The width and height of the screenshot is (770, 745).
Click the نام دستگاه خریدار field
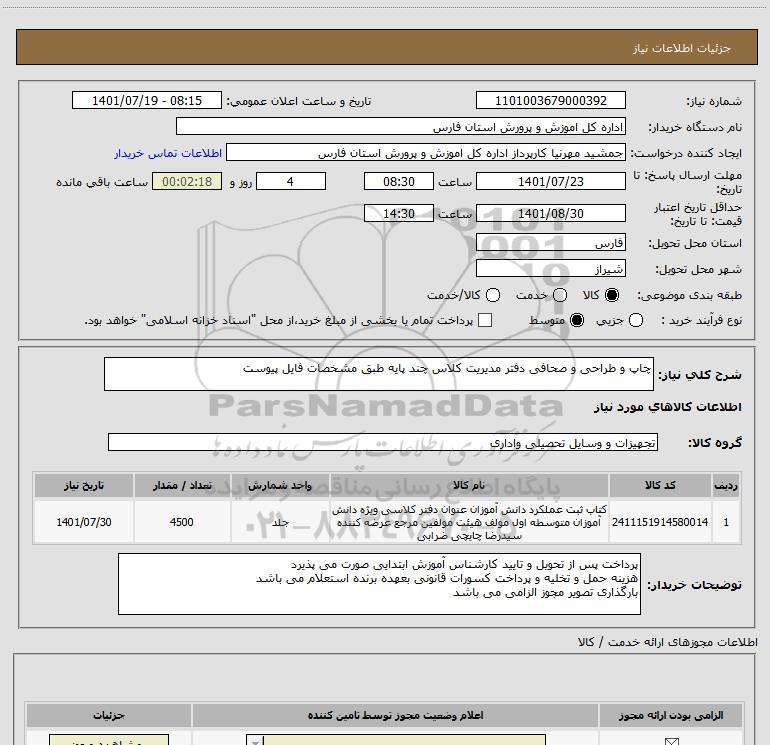(x=401, y=127)
